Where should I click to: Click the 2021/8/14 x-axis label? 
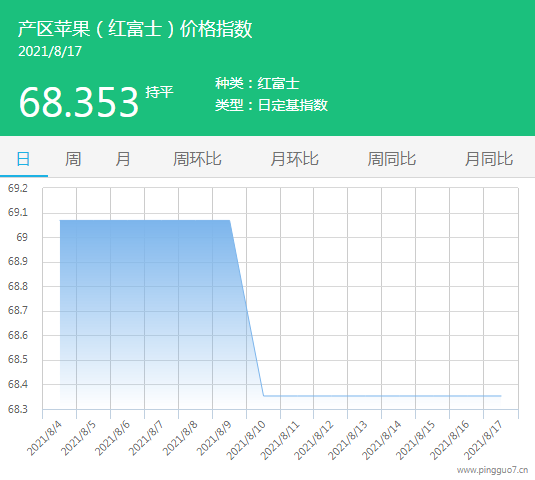coord(382,440)
